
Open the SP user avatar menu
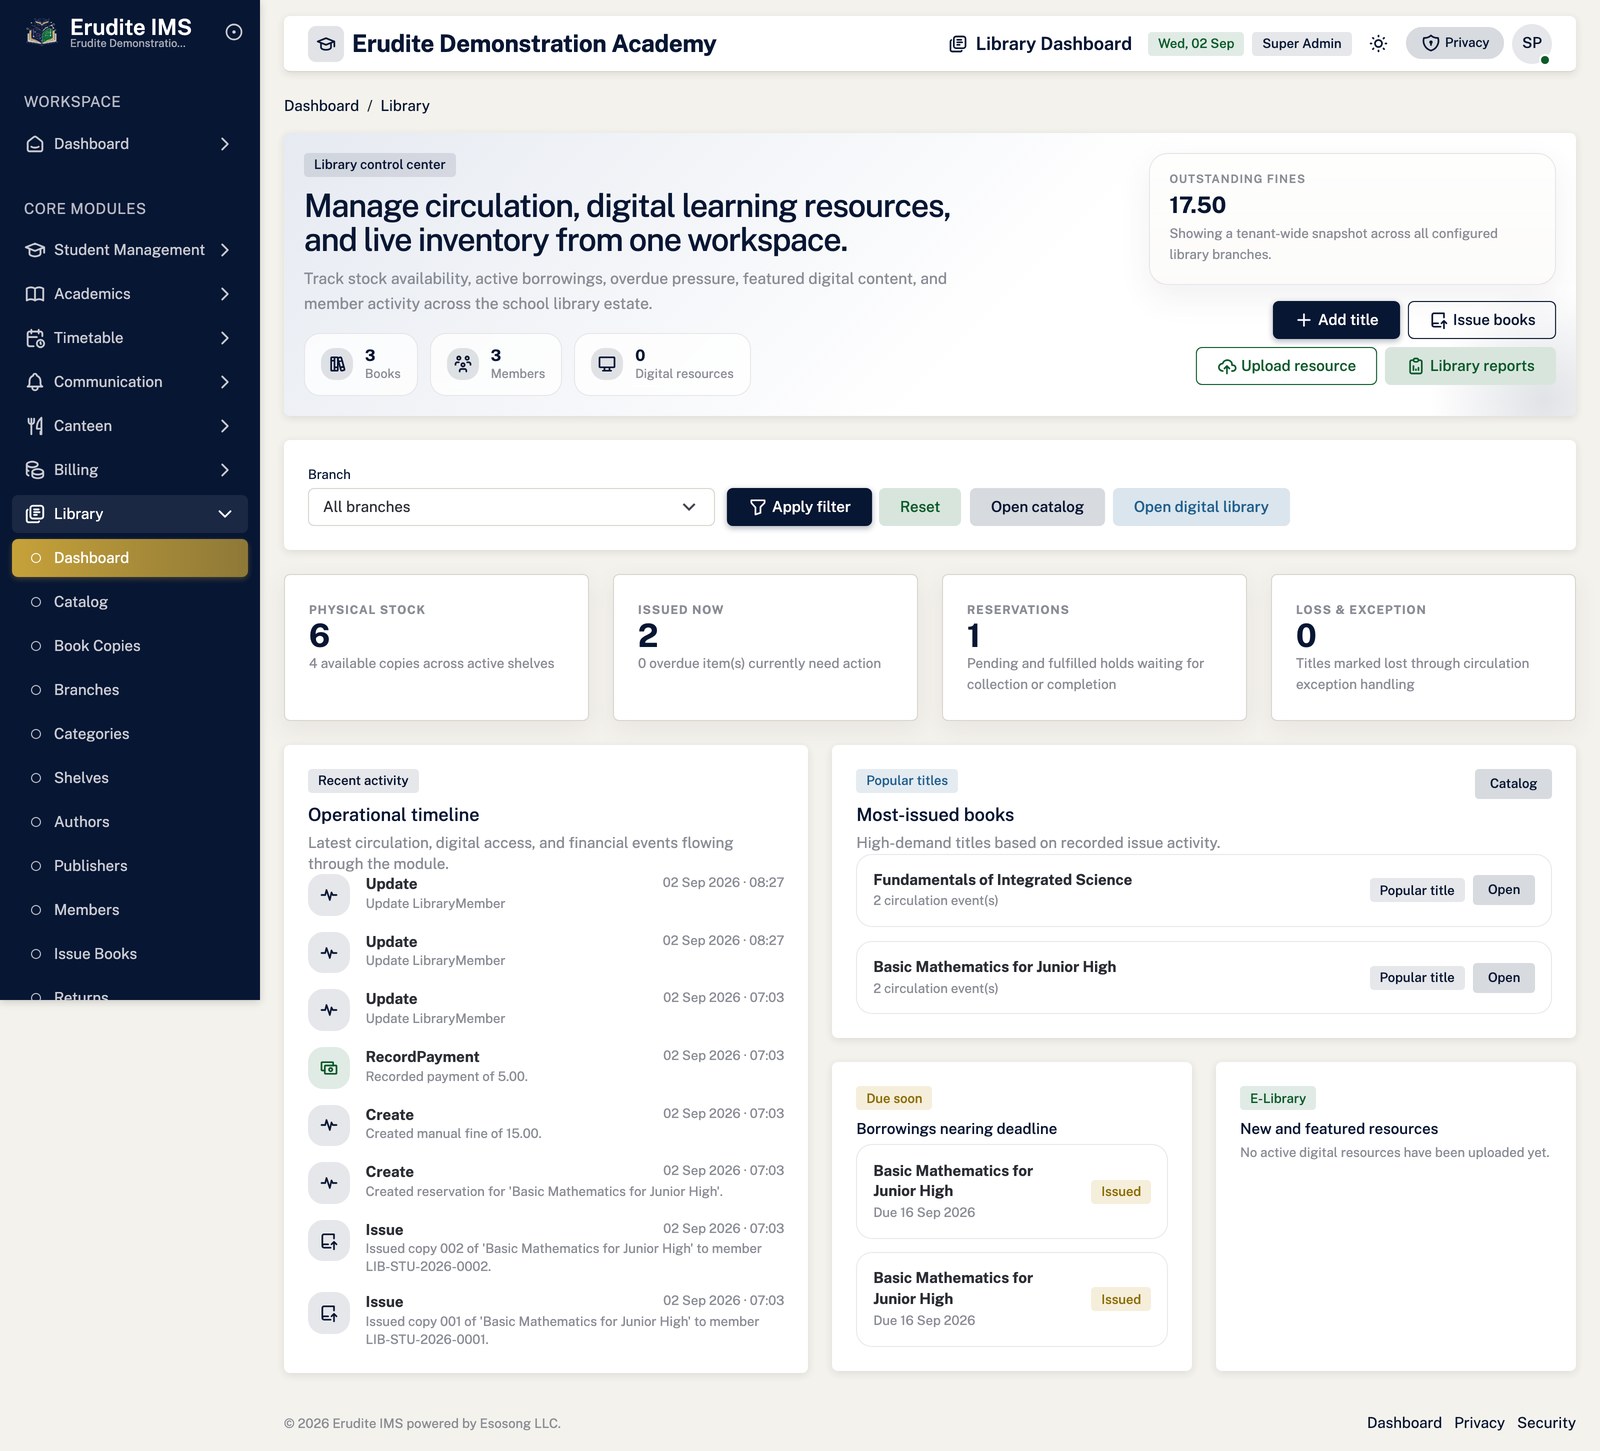click(x=1532, y=43)
